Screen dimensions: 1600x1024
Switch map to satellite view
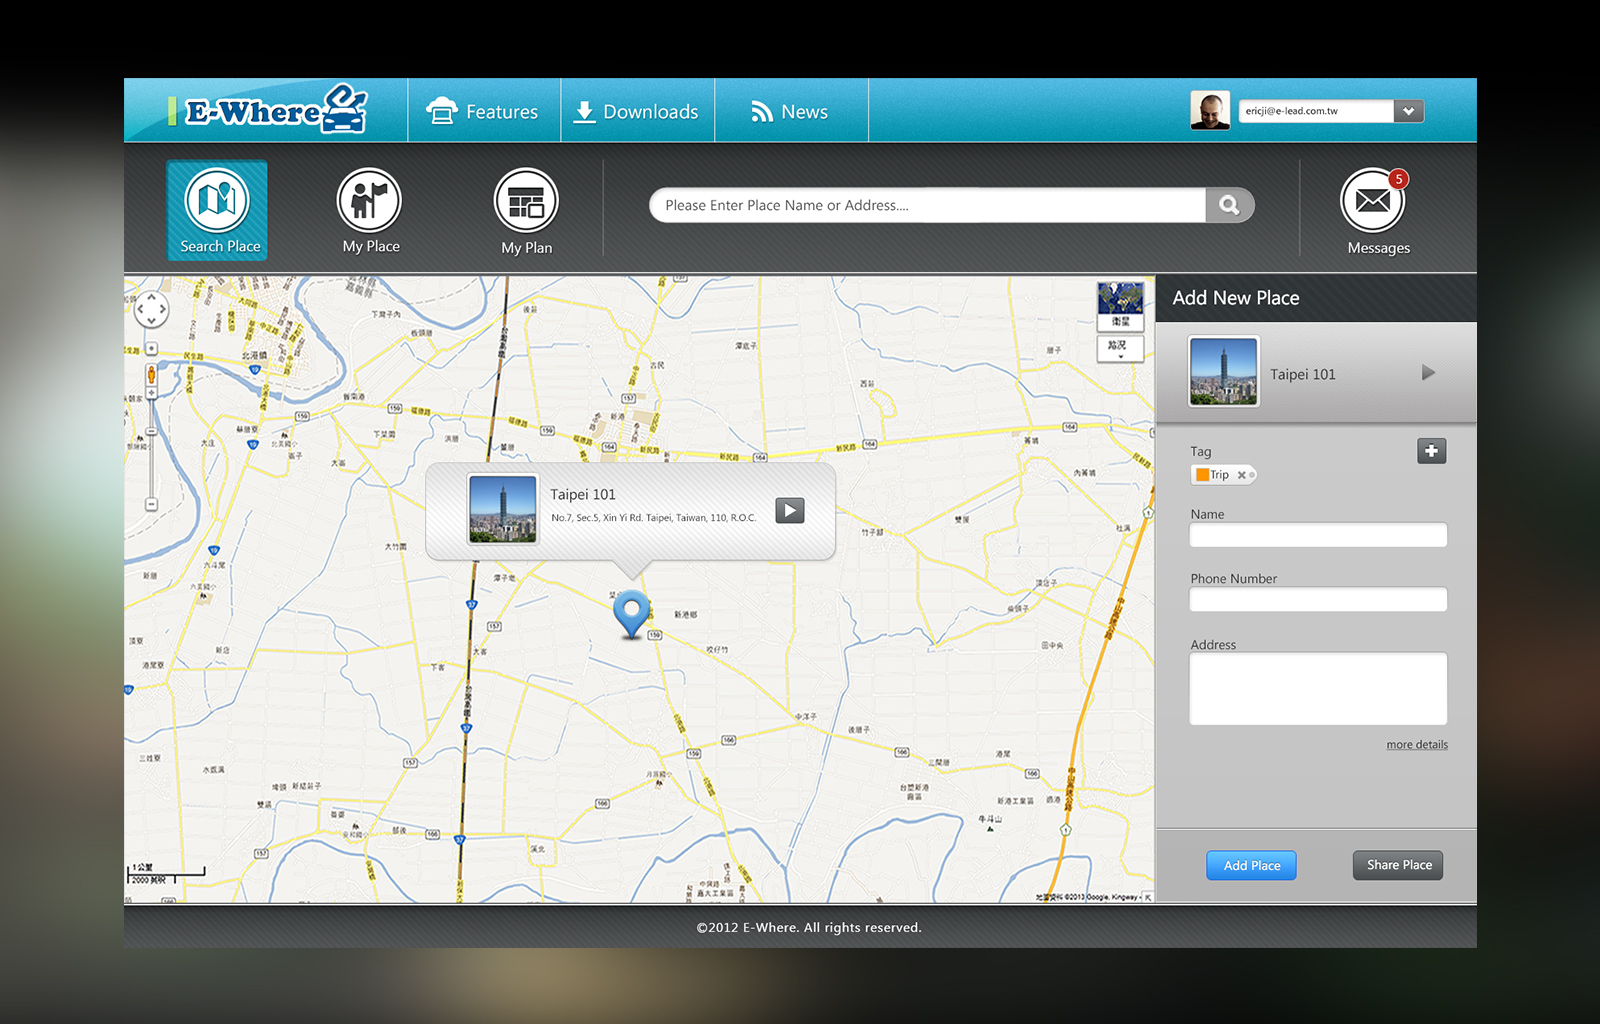1120,305
